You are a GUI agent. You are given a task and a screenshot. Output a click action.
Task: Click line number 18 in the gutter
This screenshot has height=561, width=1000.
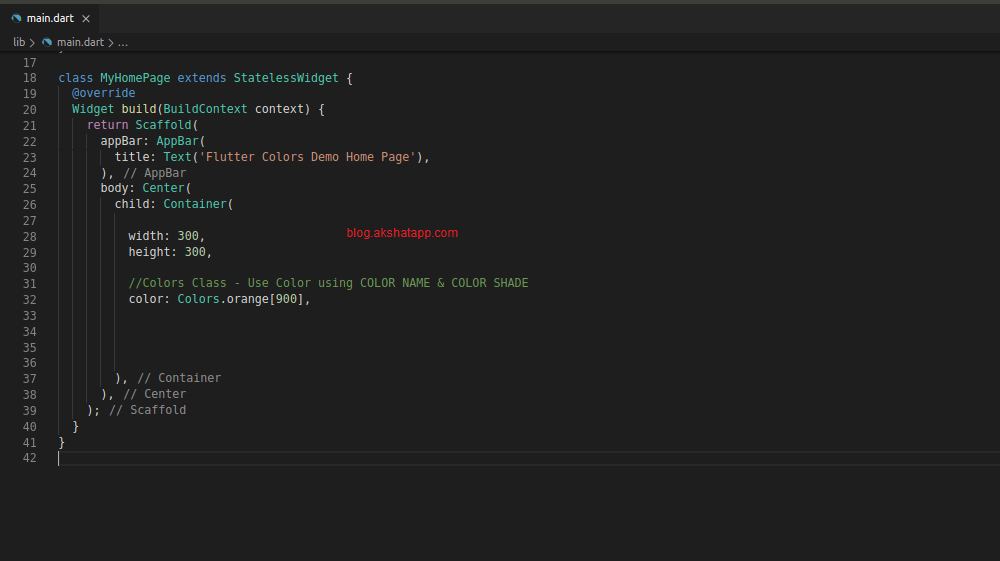click(x=29, y=78)
